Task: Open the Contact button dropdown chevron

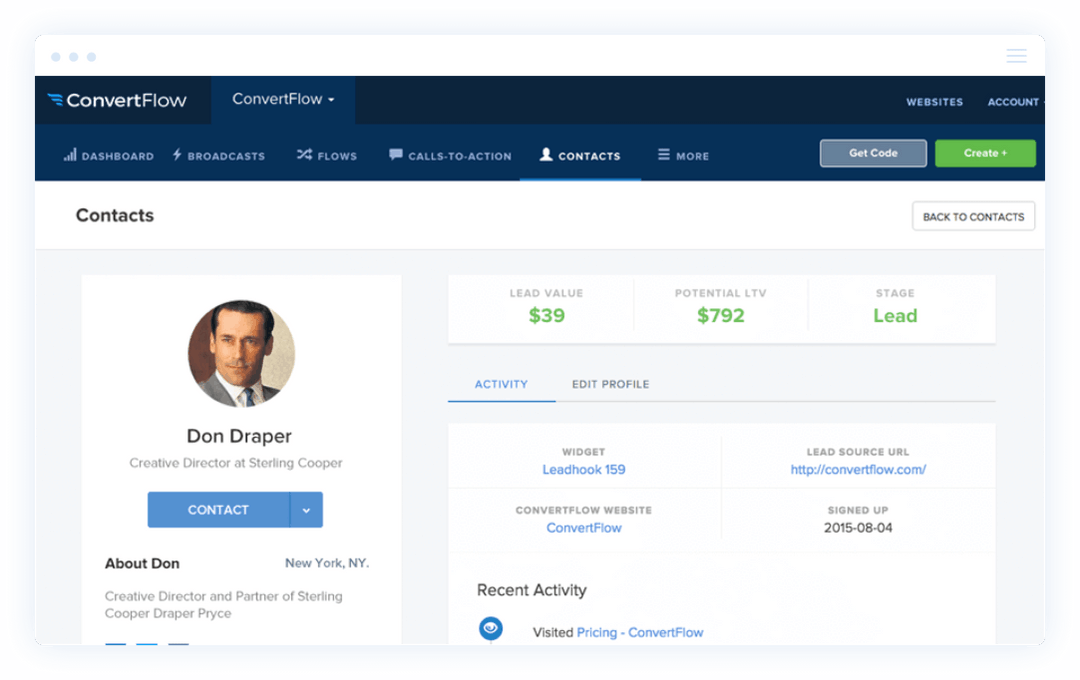Action: [x=307, y=510]
